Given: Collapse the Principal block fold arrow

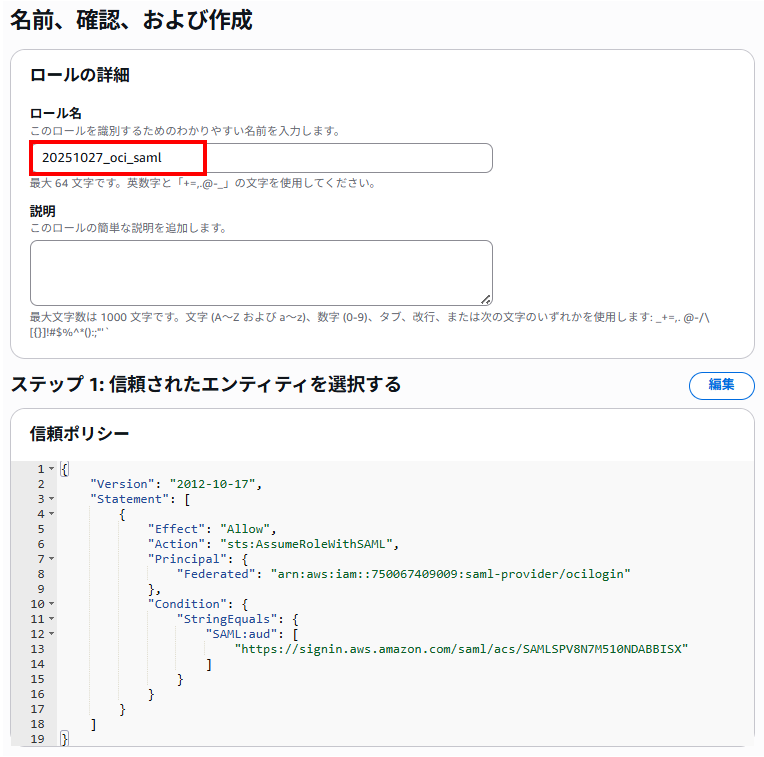Looking at the screenshot, I should point(51,559).
